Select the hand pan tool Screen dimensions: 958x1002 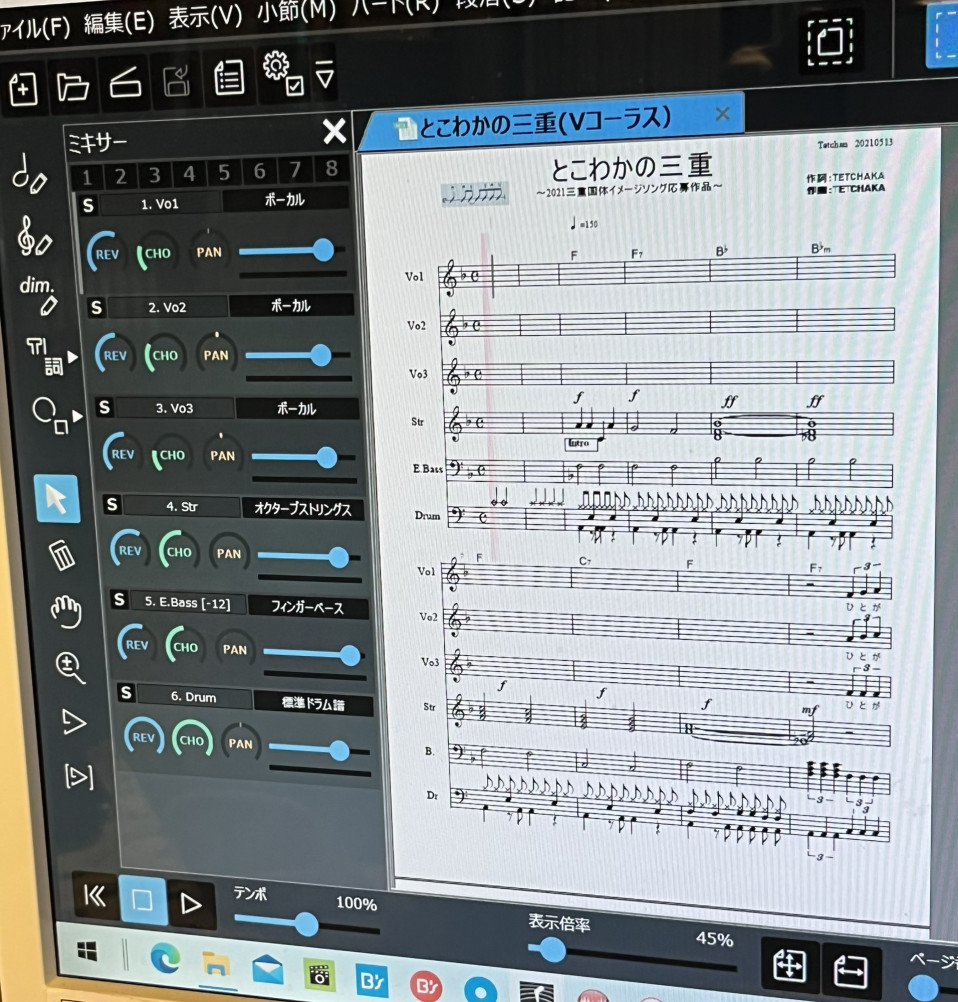point(66,612)
